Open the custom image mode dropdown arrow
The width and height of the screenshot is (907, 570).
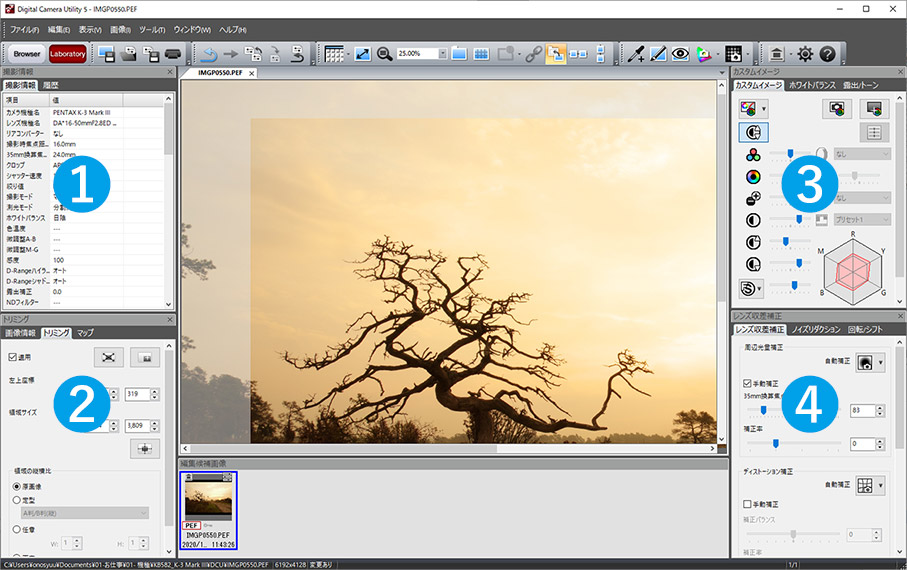(764, 109)
